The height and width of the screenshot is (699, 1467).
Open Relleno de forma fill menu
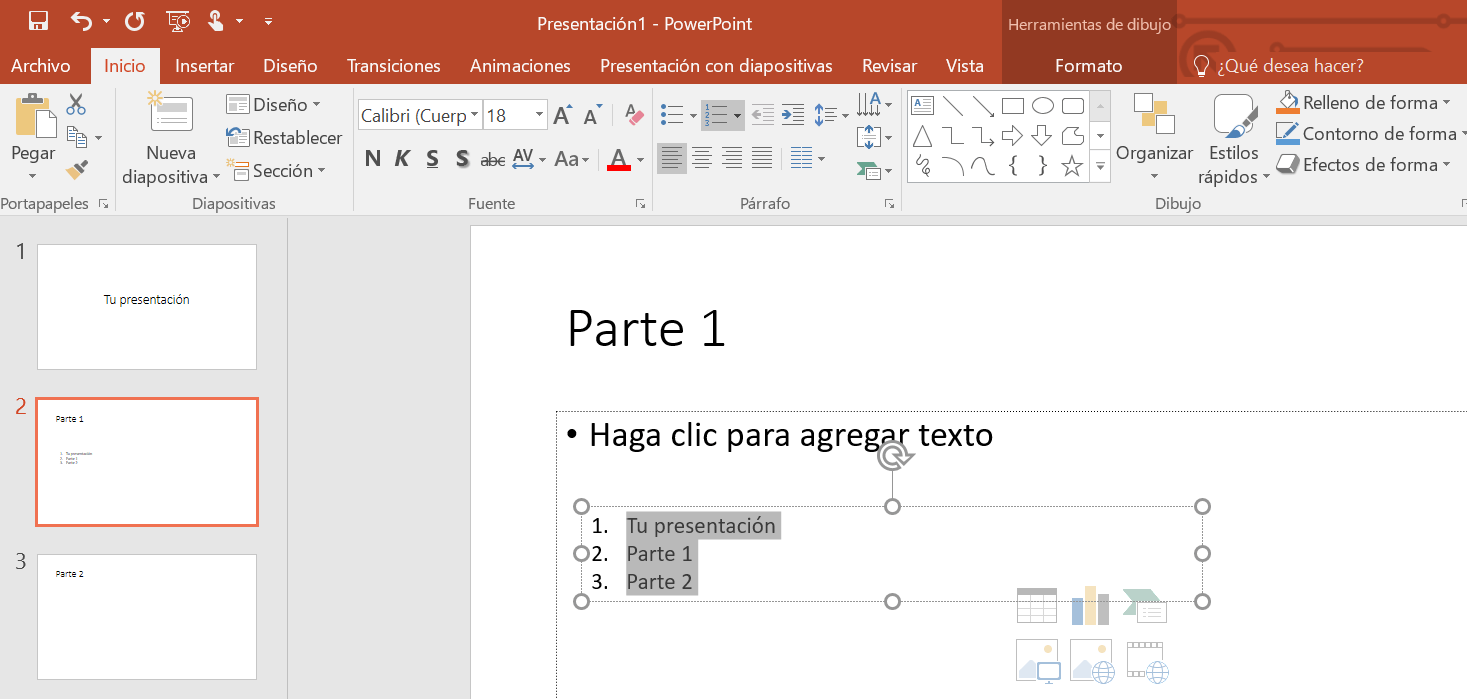(1364, 103)
